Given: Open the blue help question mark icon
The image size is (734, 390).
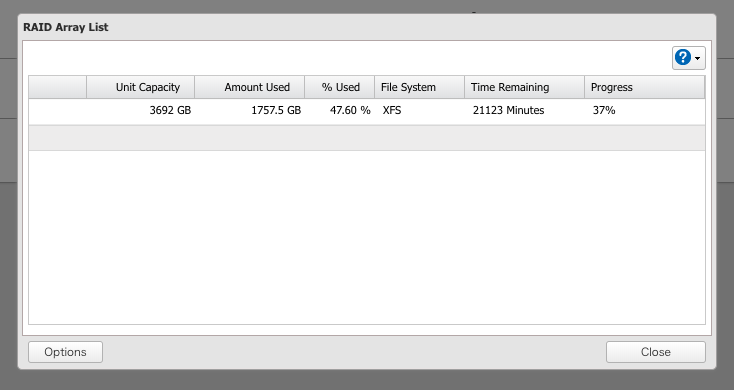Looking at the screenshot, I should (x=683, y=58).
